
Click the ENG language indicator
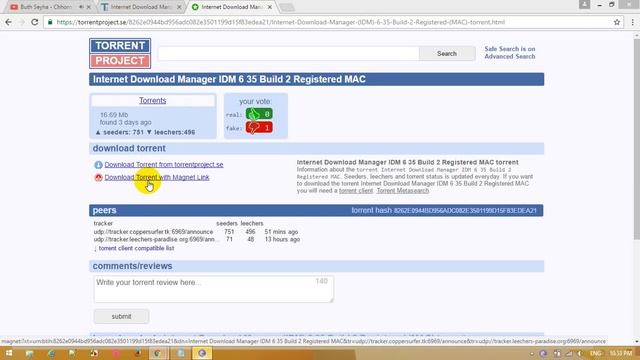click(x=596, y=353)
